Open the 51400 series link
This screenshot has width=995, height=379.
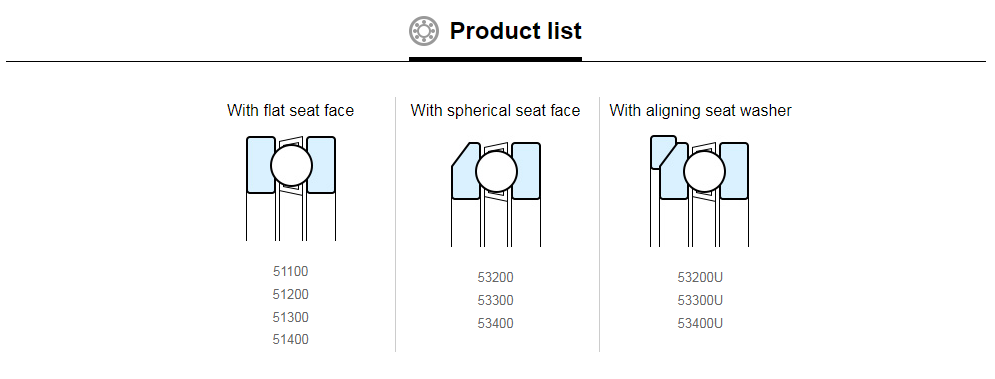[x=291, y=340]
